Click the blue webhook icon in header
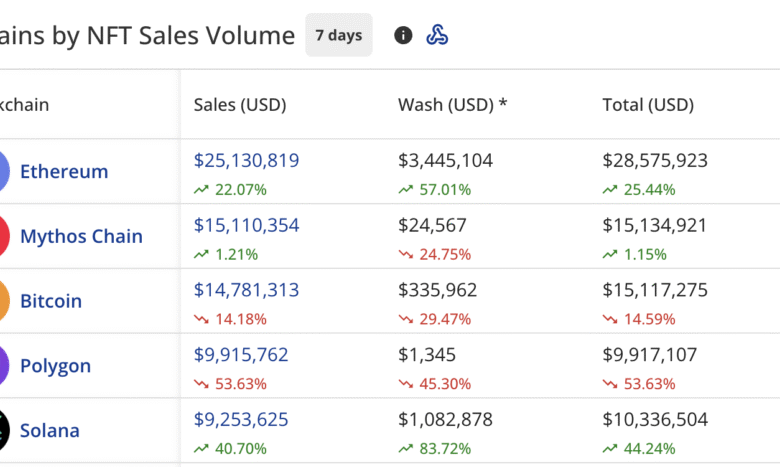780x467 pixels. pos(437,35)
